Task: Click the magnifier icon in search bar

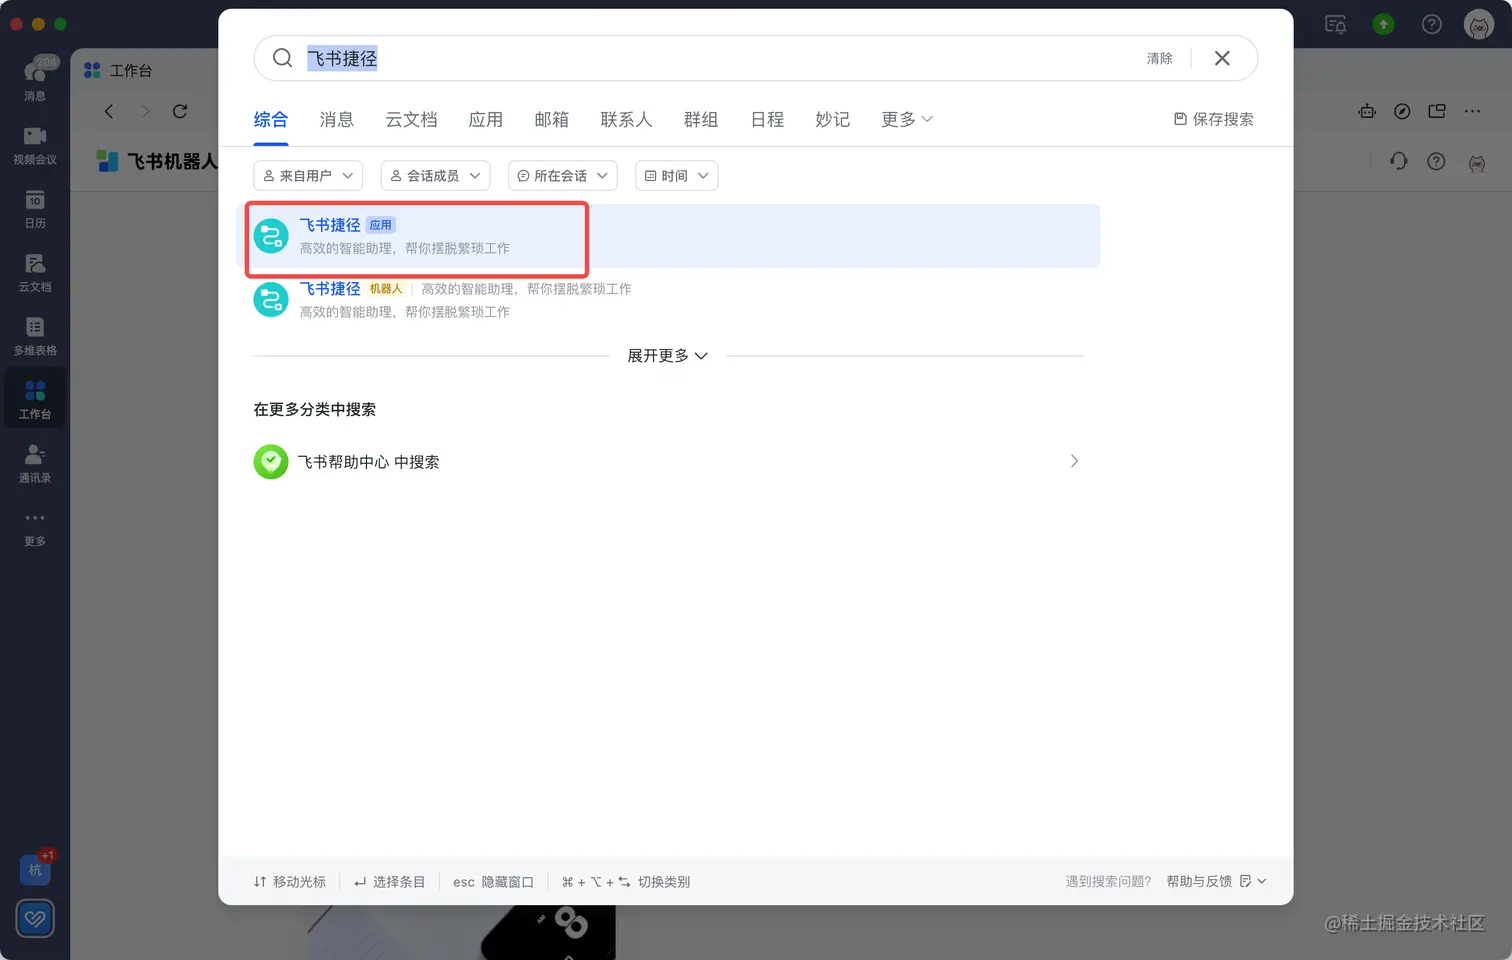Action: coord(283,58)
